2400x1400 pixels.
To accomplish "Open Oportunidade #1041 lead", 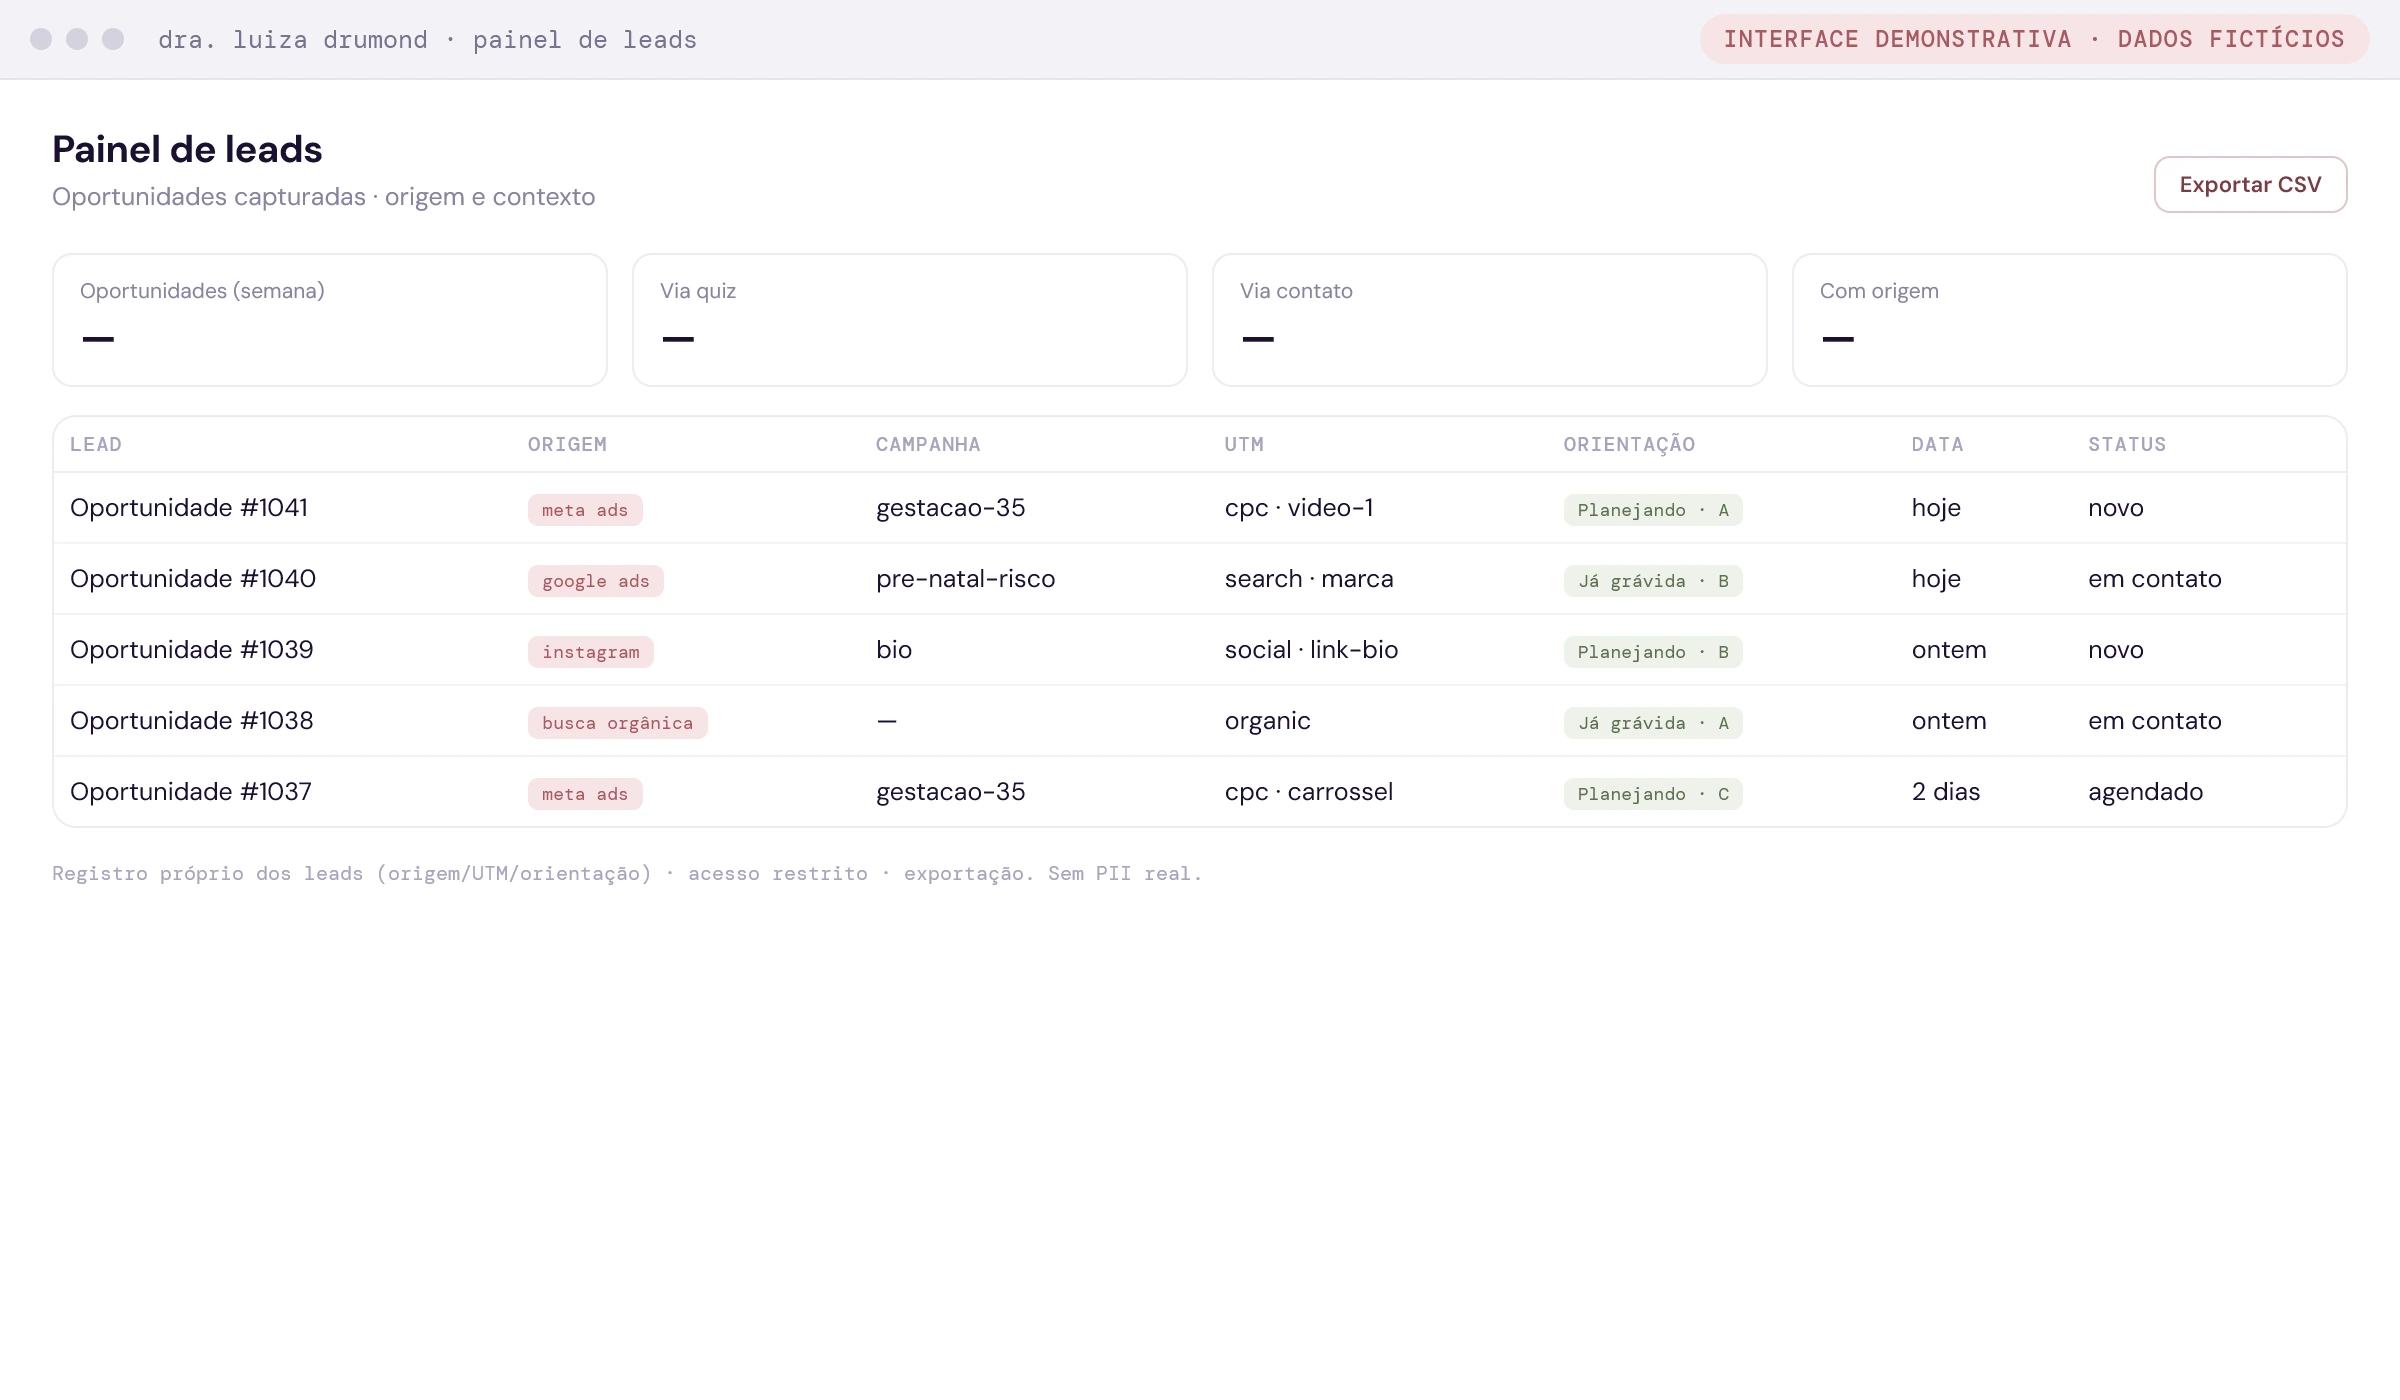I will click(189, 508).
